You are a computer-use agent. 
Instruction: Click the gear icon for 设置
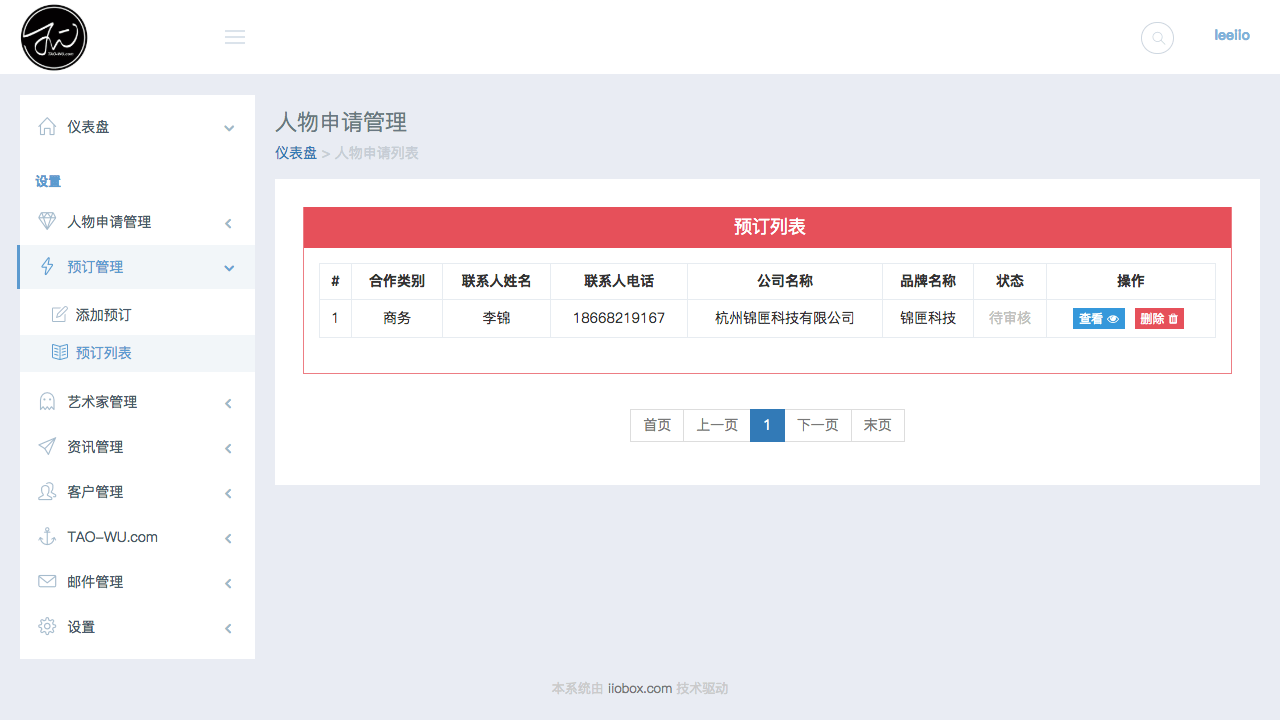coord(47,626)
